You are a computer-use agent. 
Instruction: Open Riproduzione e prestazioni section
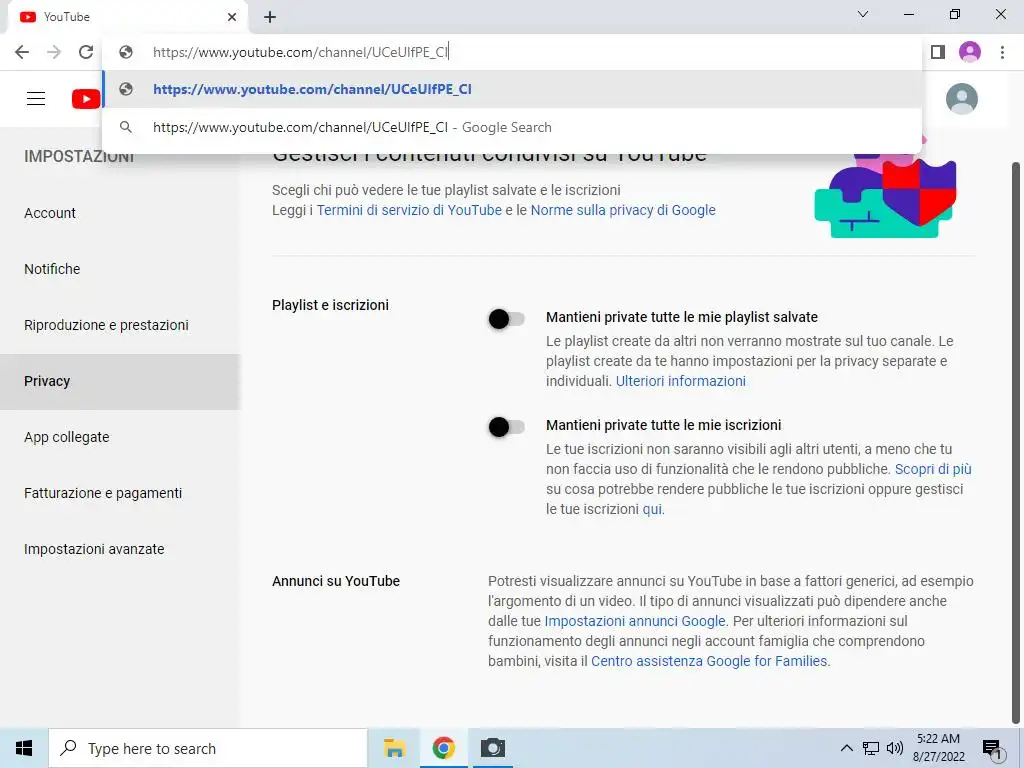pyautogui.click(x=120, y=325)
